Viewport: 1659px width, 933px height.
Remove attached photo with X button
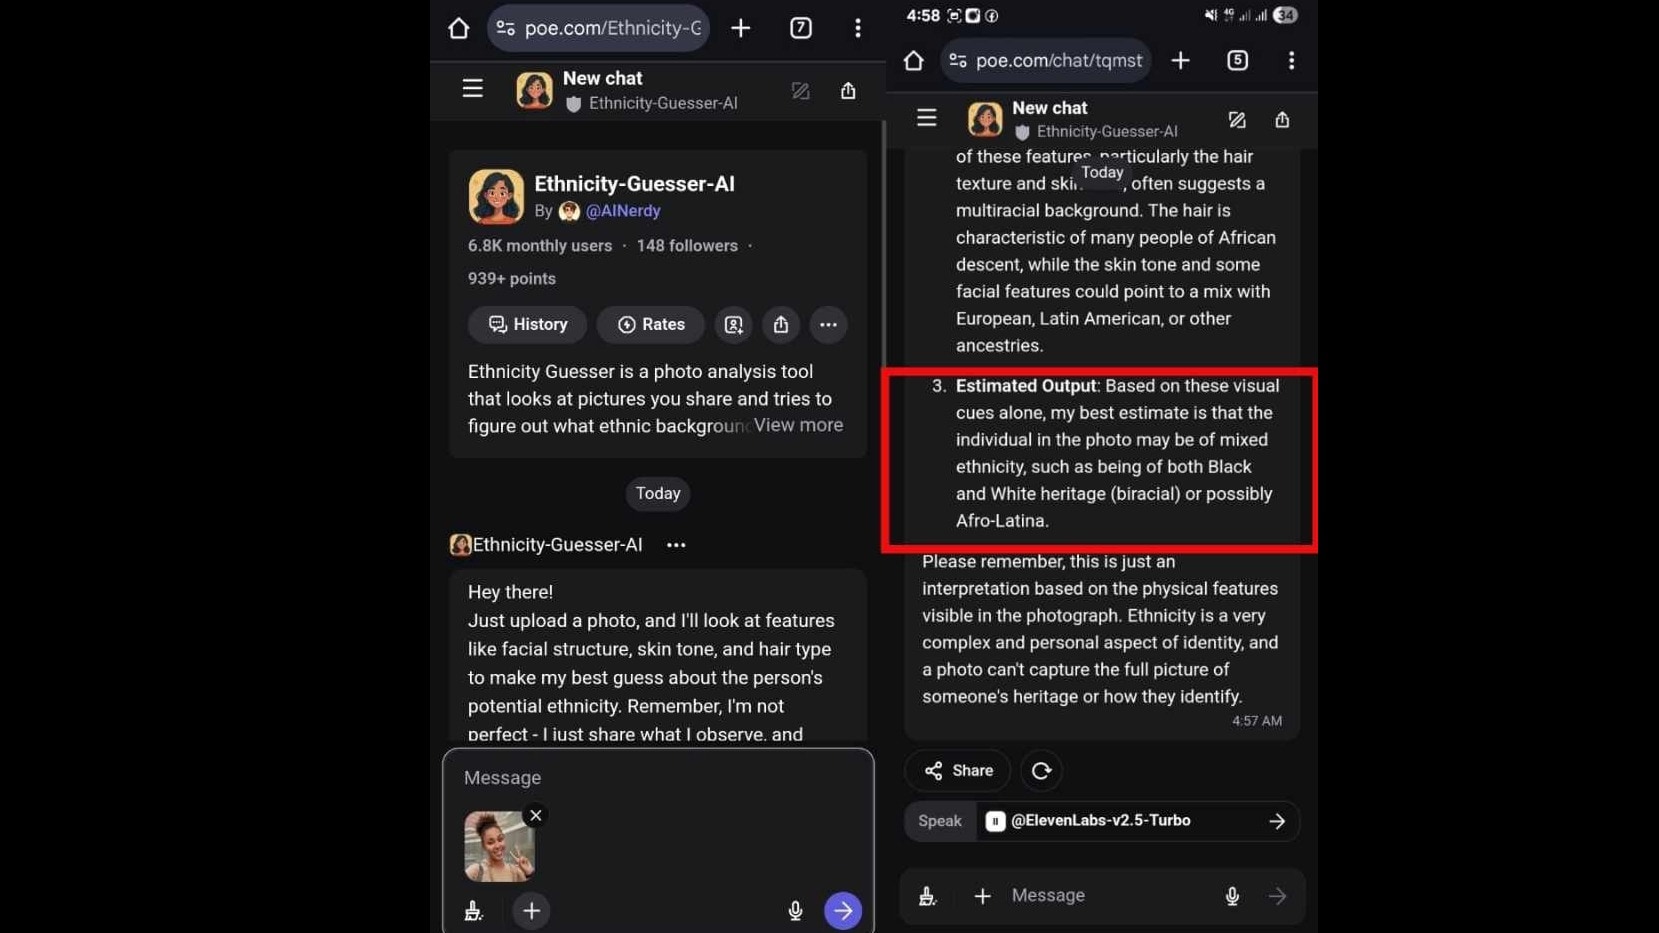click(536, 815)
